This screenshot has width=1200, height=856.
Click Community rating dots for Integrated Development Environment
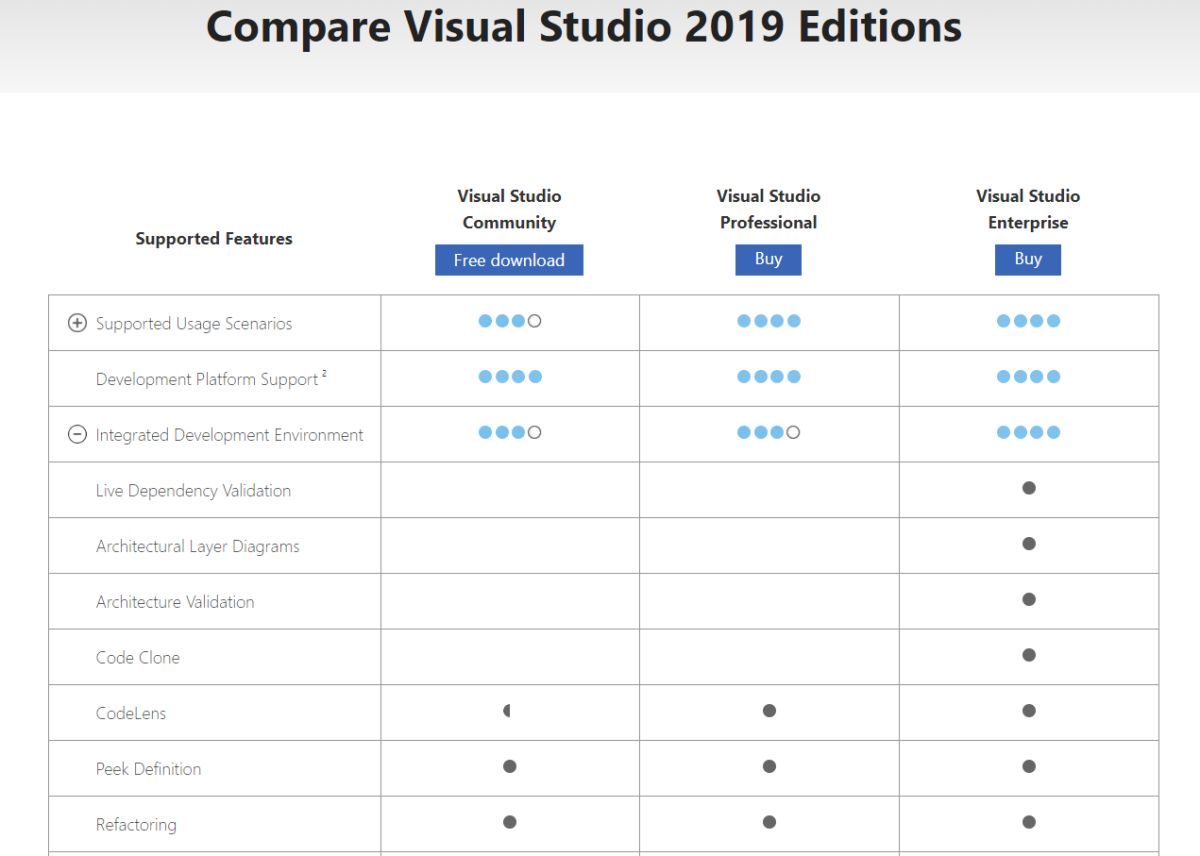point(510,433)
